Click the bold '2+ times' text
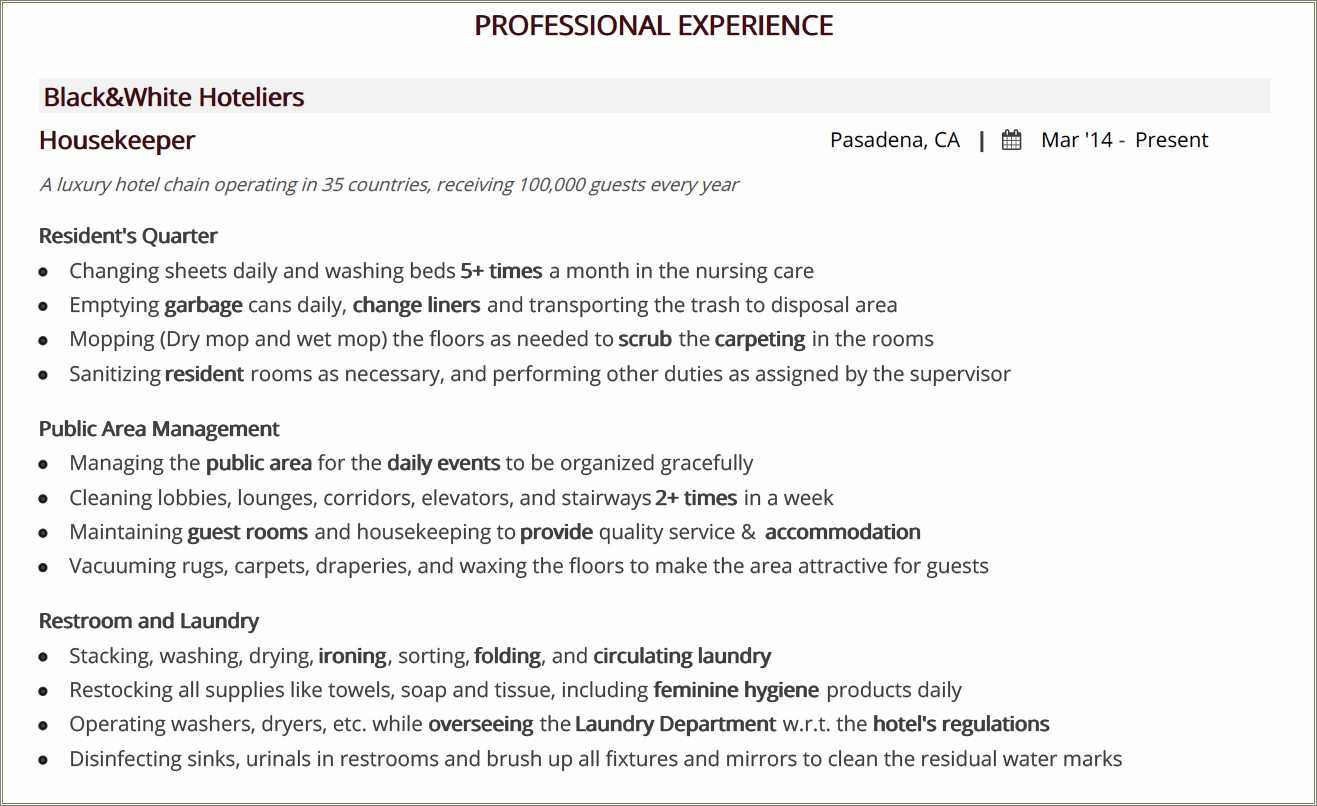 pos(696,498)
